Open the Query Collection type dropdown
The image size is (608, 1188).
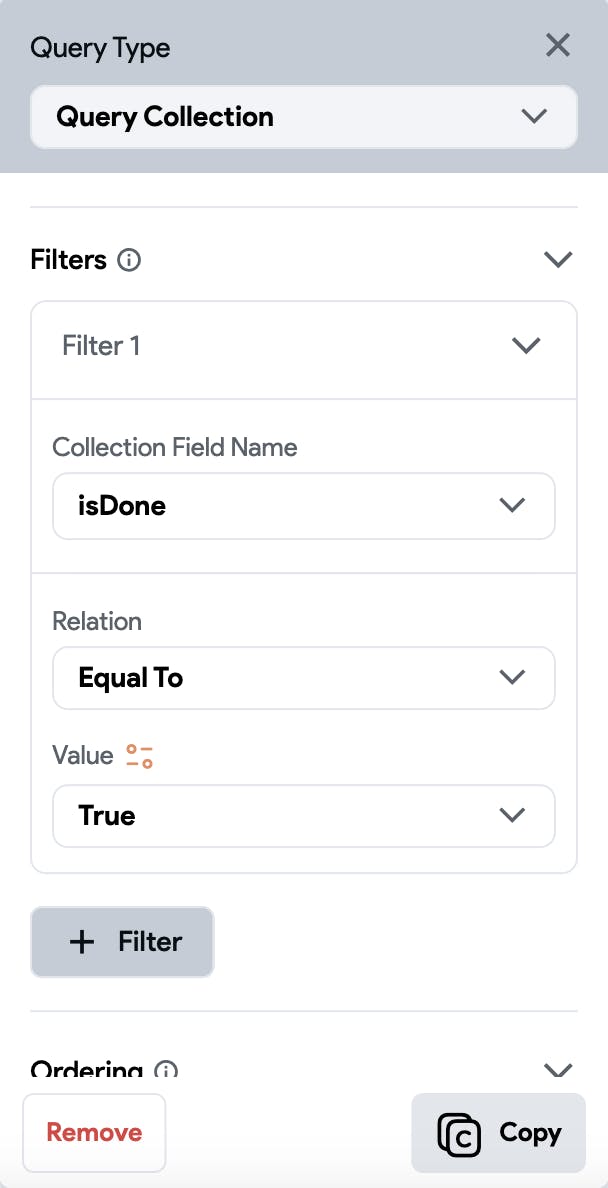click(303, 117)
